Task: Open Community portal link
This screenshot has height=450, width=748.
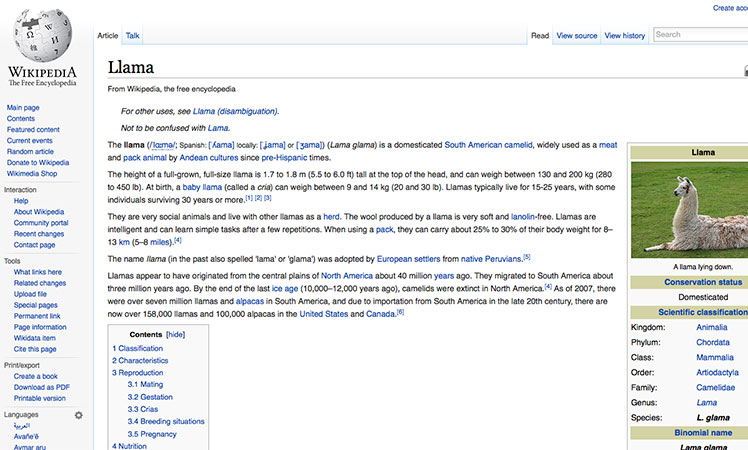Action: coord(41,223)
